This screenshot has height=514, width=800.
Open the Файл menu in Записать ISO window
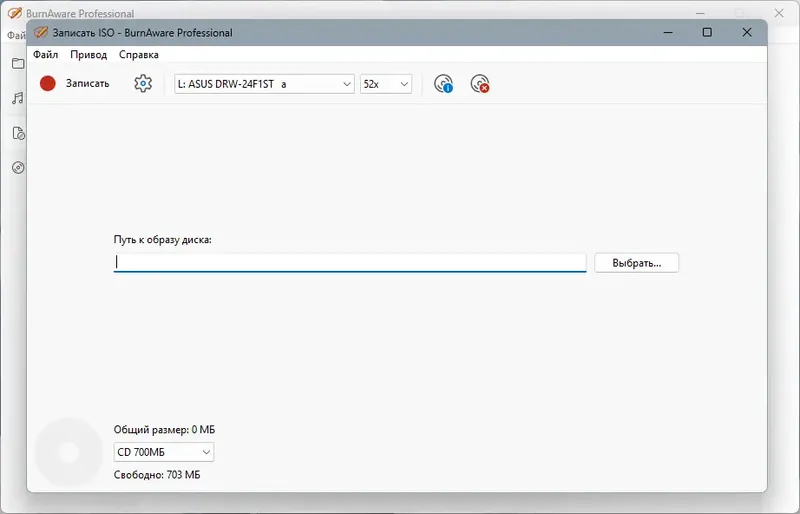tap(45, 55)
